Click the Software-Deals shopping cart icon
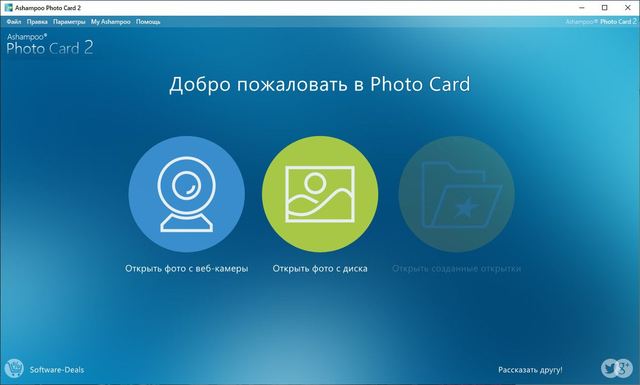 coord(14,369)
